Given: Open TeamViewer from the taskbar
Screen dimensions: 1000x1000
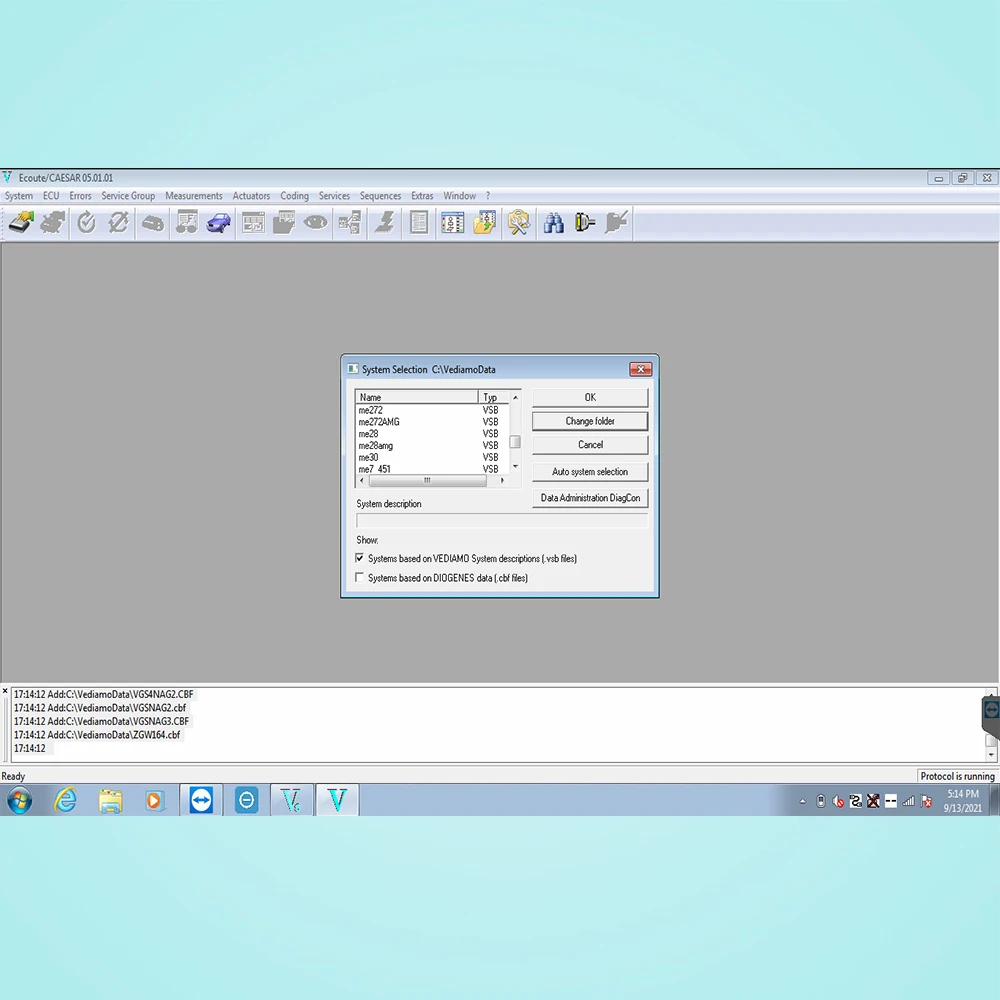Looking at the screenshot, I should click(x=201, y=800).
